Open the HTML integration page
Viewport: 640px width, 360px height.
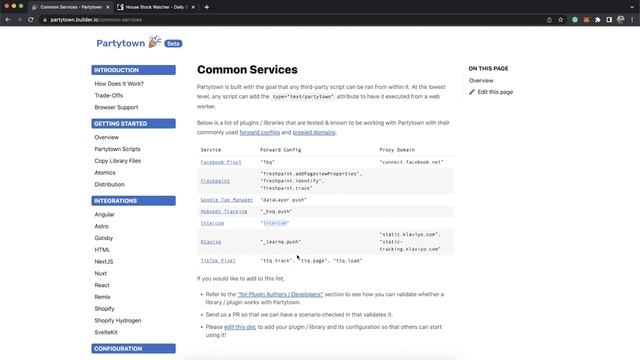pos(102,250)
